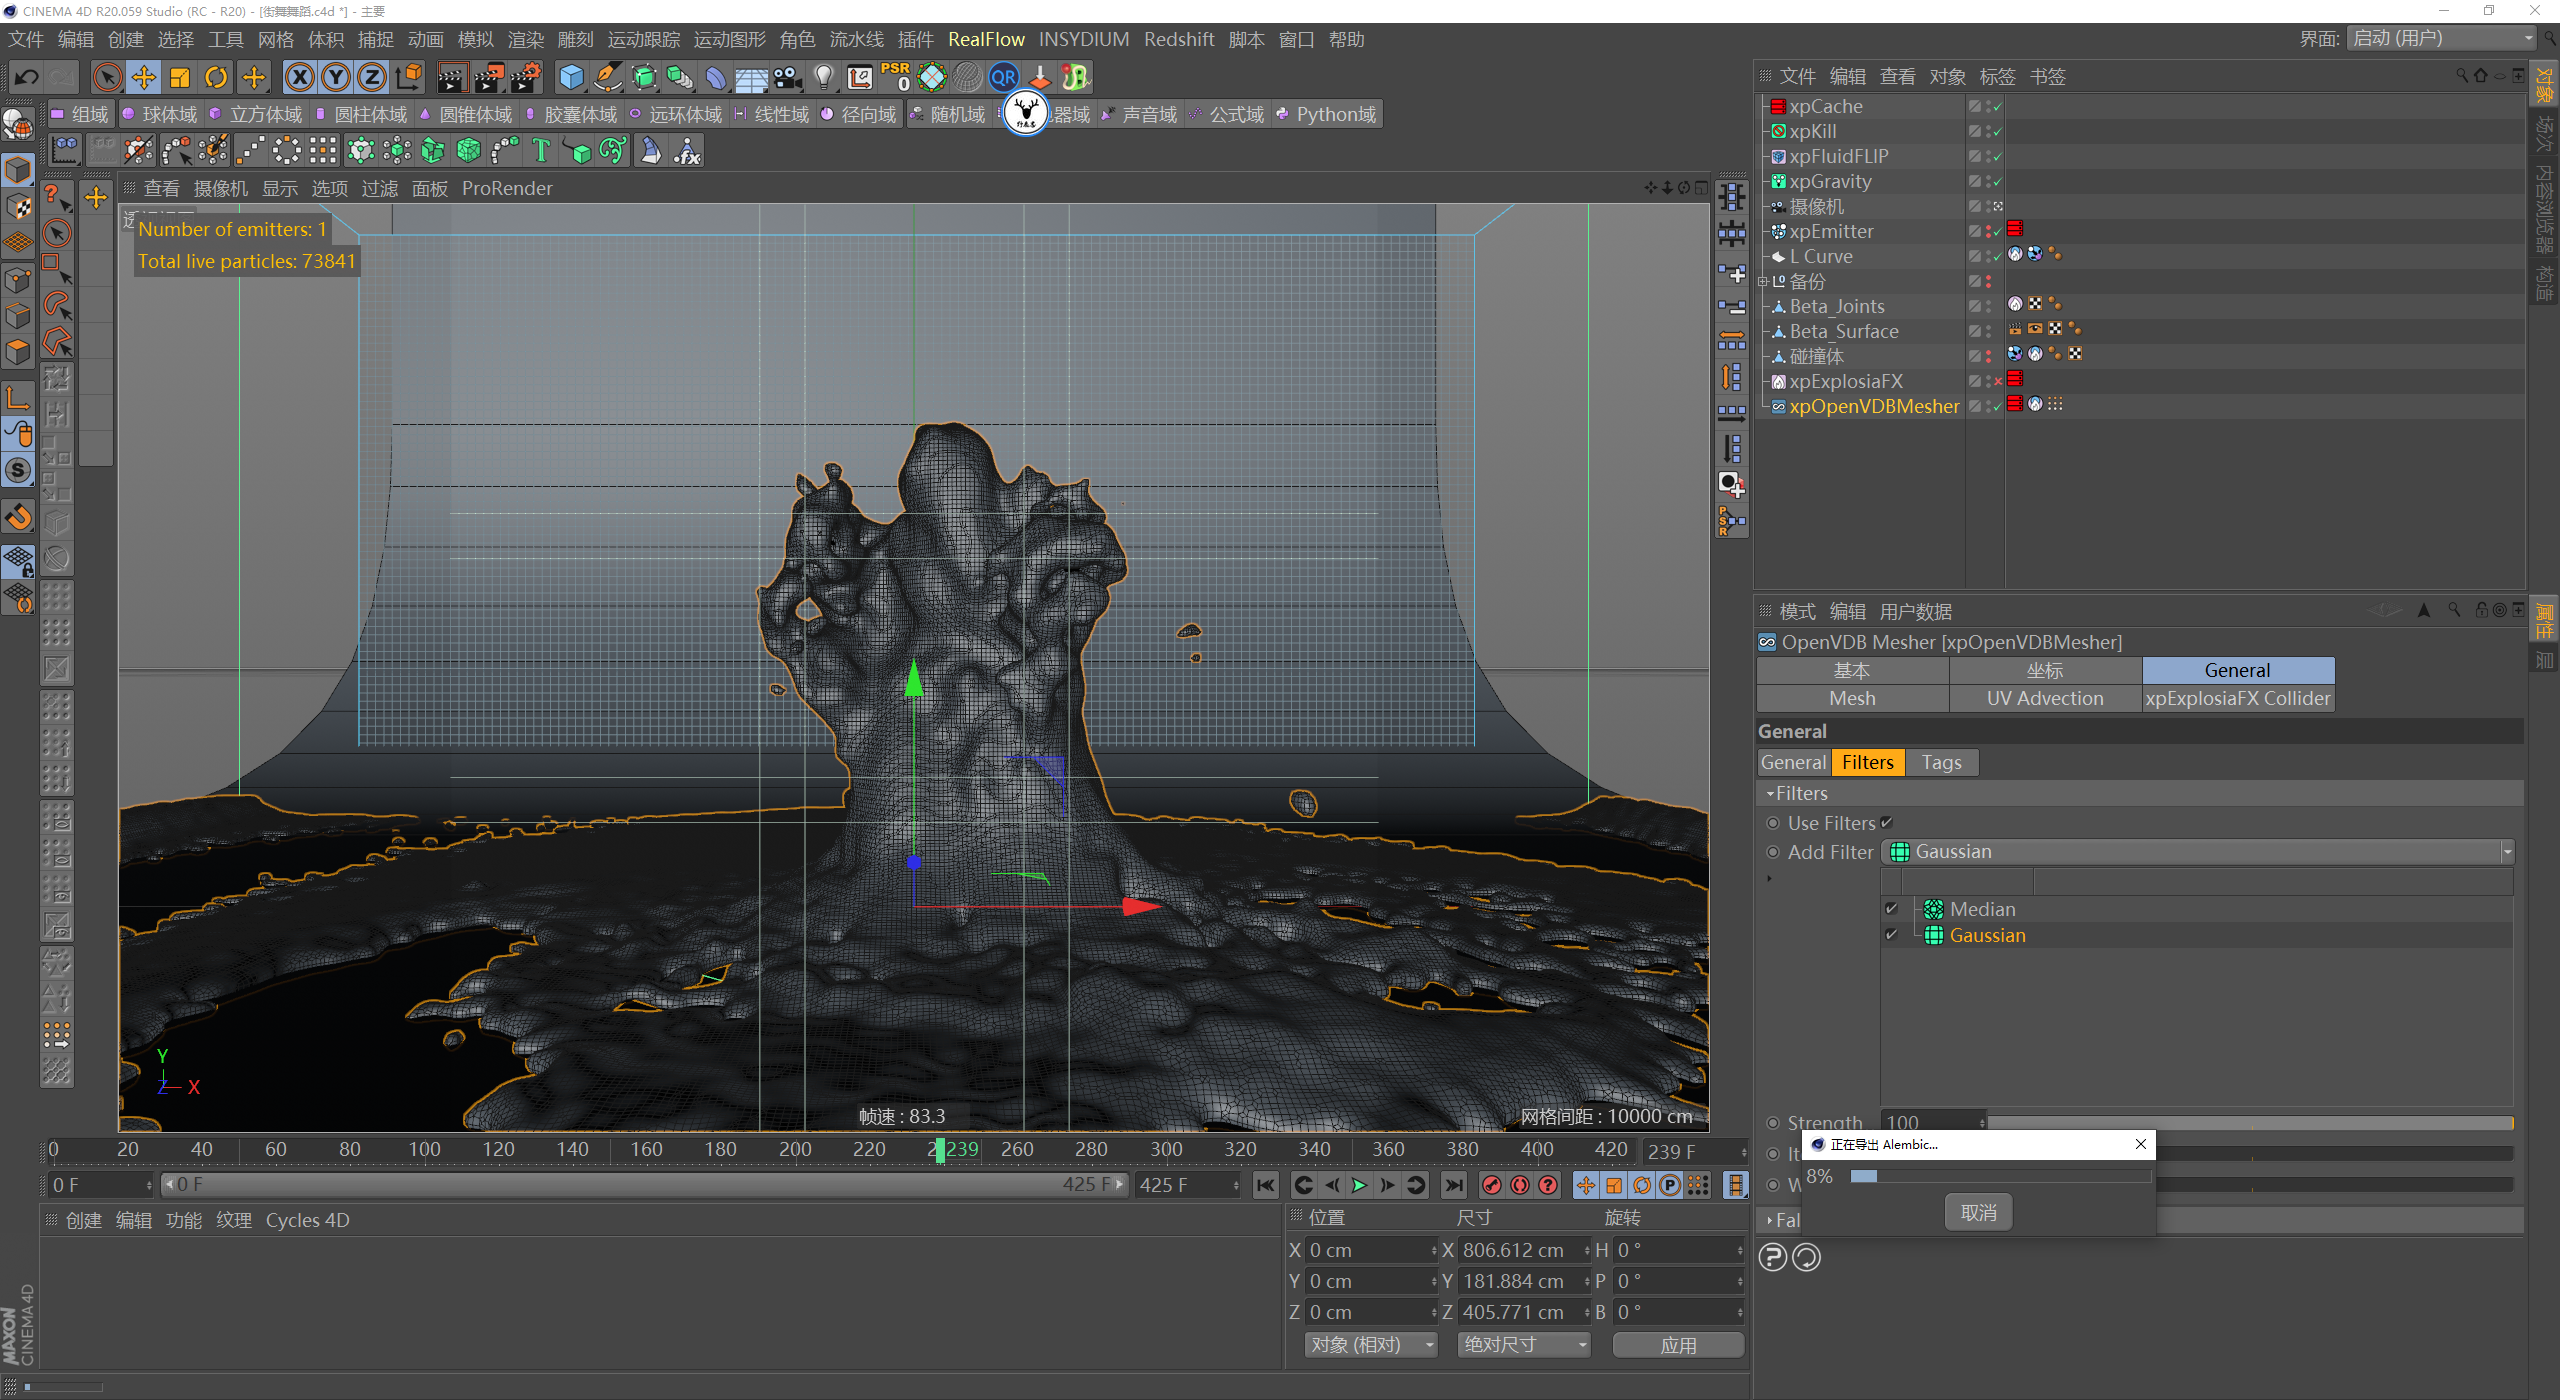Image resolution: width=2560 pixels, height=1400 pixels.
Task: Select the Move tool in top toolbar
Action: (144, 77)
